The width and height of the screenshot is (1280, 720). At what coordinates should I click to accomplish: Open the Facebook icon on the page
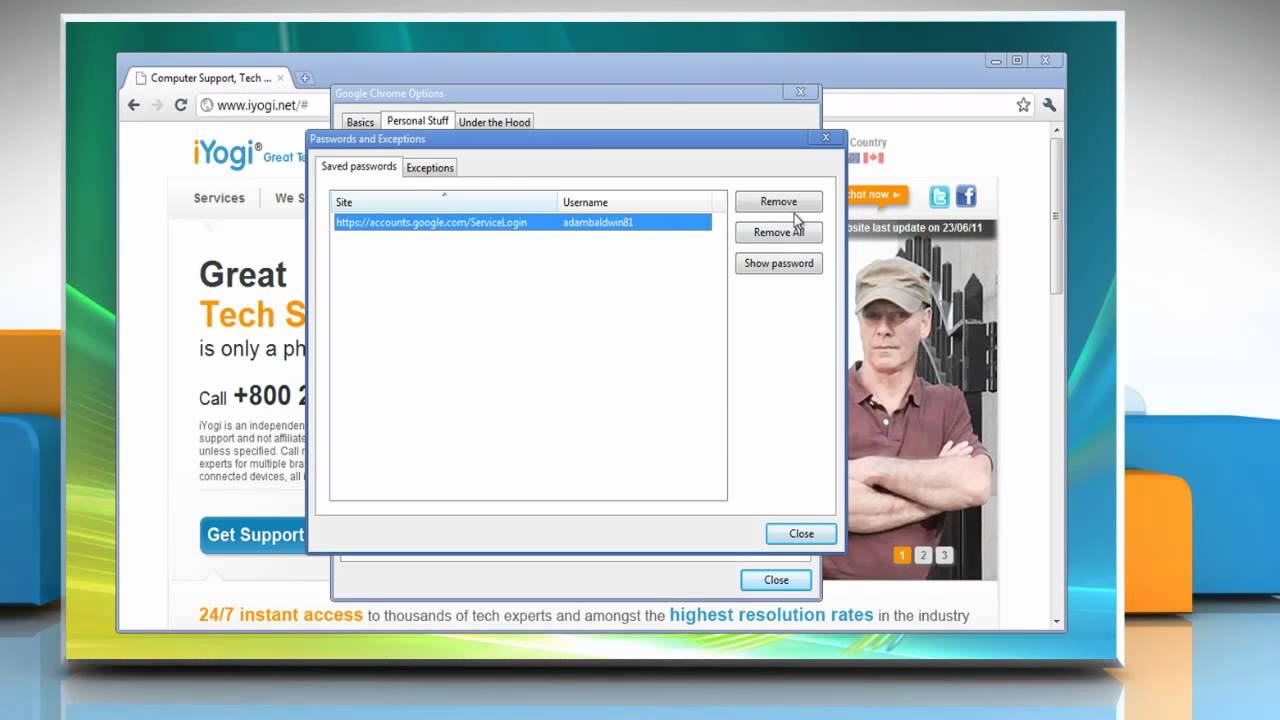pyautogui.click(x=966, y=197)
